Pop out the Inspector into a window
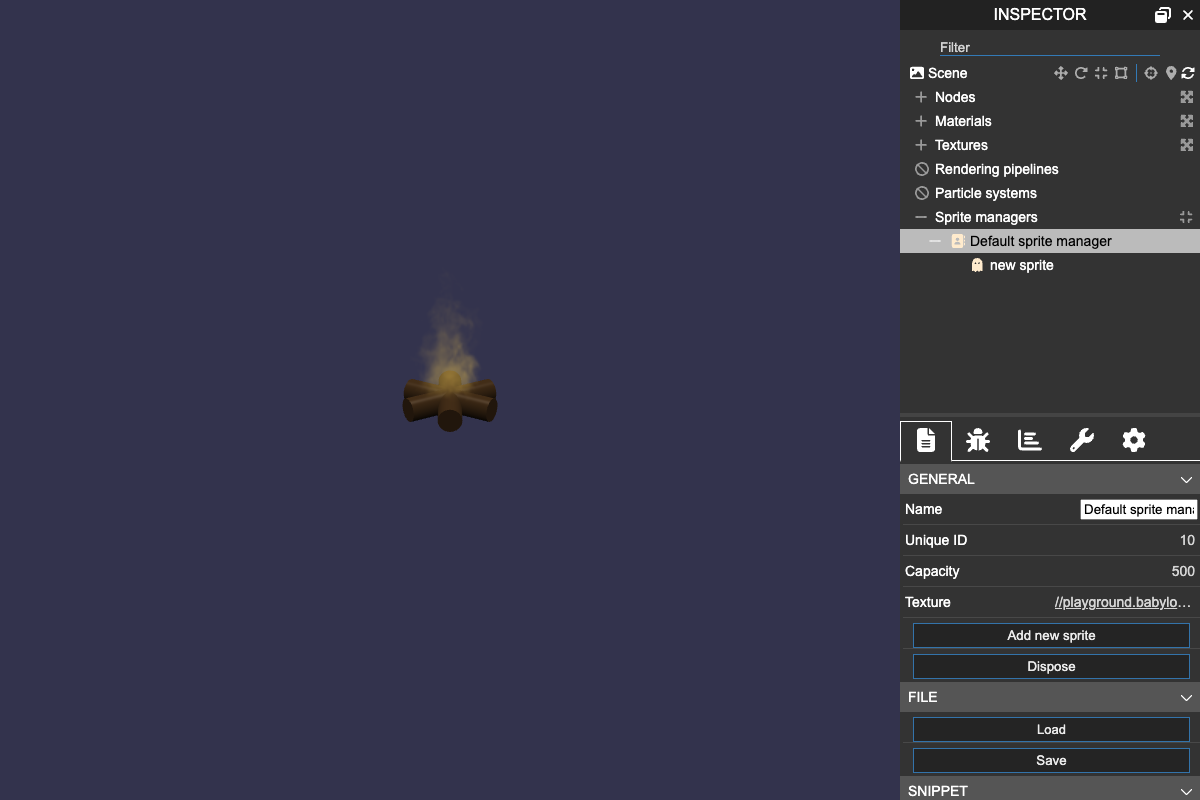This screenshot has height=800, width=1200. 1162,15
